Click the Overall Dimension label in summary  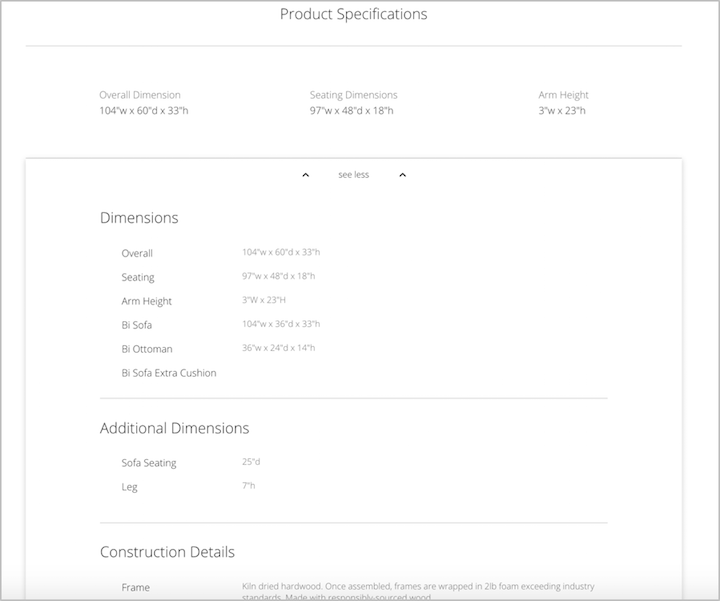point(140,95)
